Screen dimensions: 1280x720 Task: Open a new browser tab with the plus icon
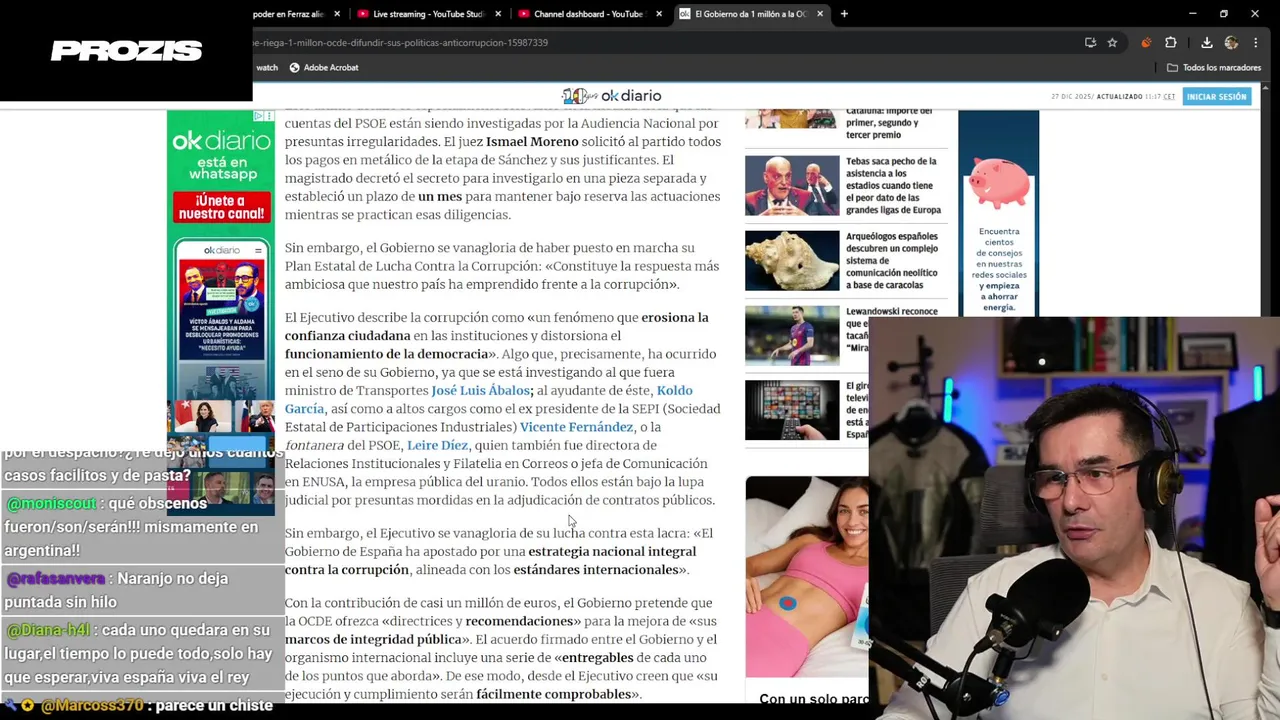(x=844, y=14)
